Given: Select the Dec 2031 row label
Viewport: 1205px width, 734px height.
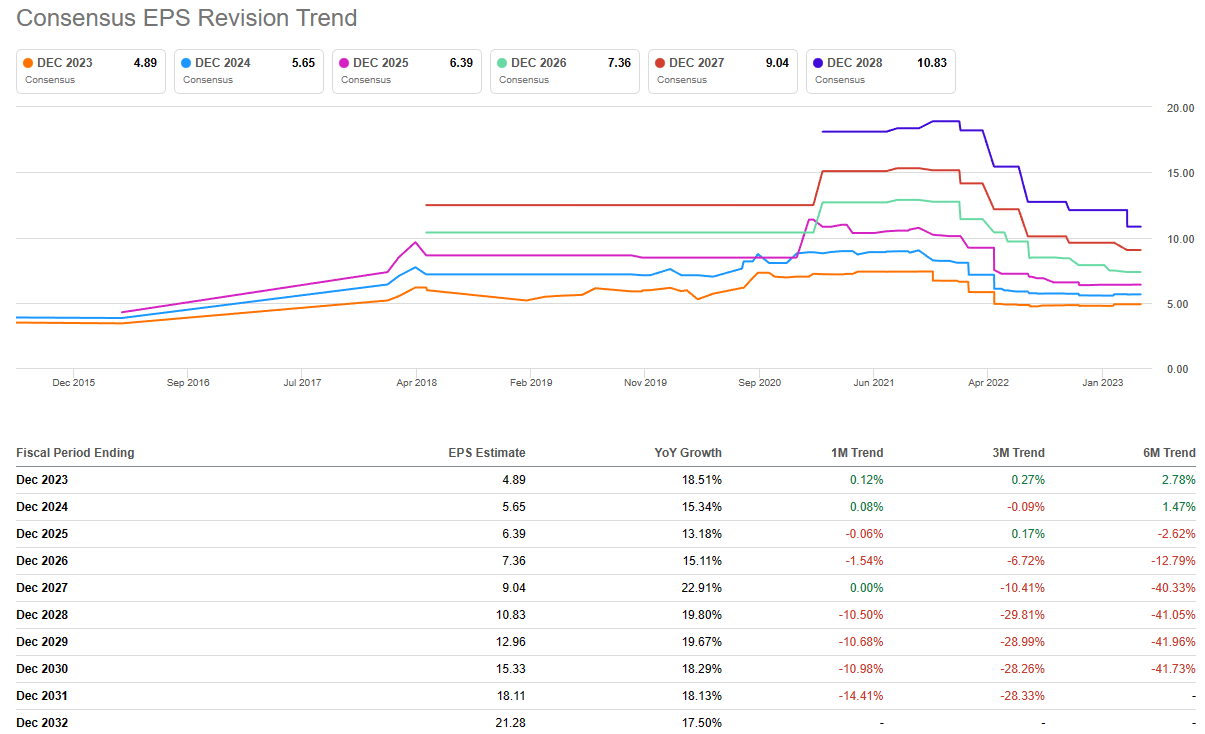Looking at the screenshot, I should [42, 696].
